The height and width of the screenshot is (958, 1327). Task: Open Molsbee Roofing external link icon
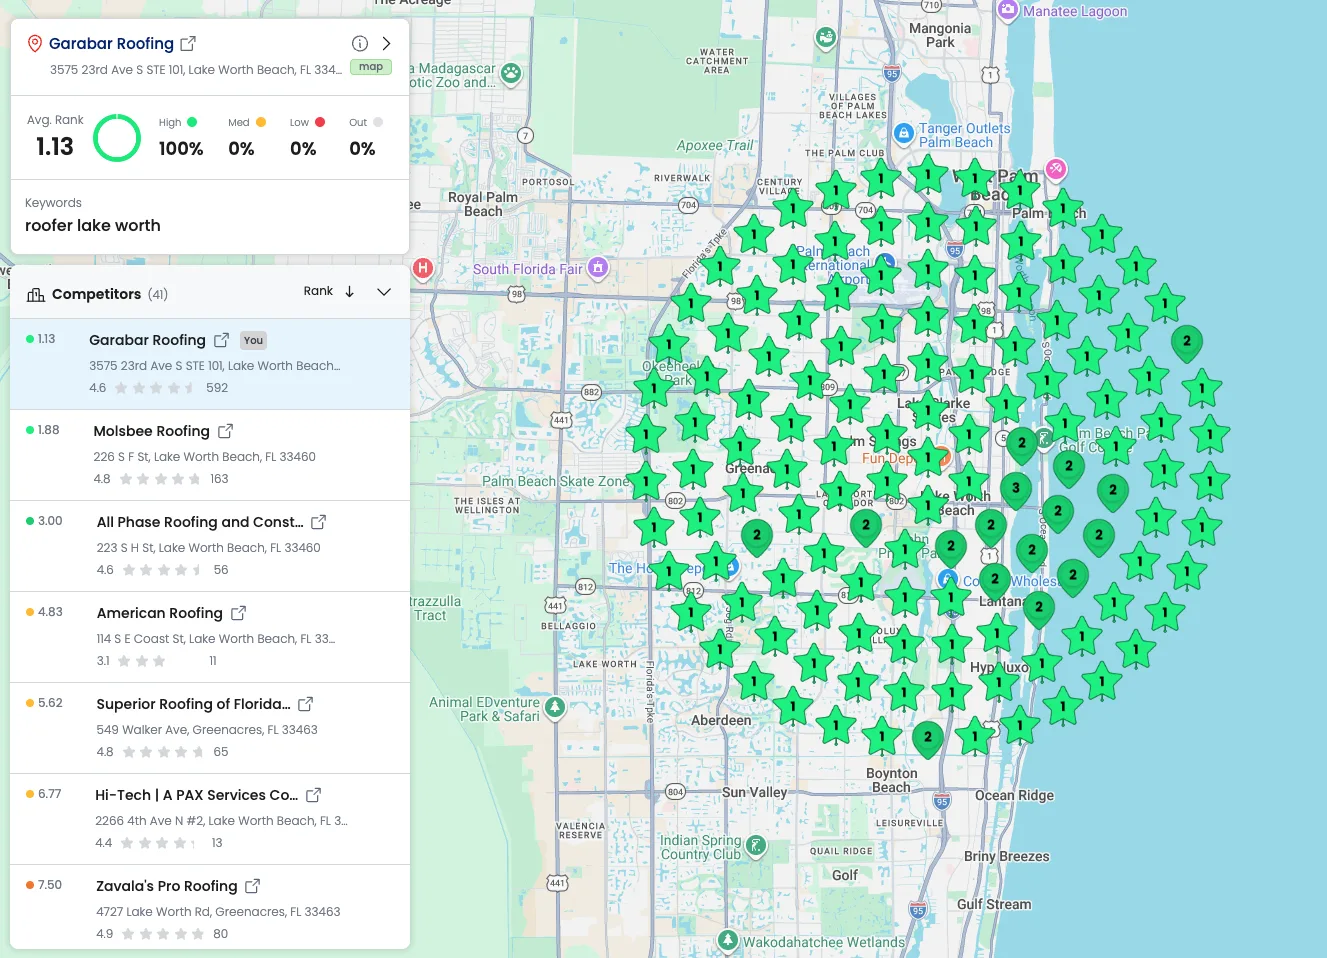point(225,431)
